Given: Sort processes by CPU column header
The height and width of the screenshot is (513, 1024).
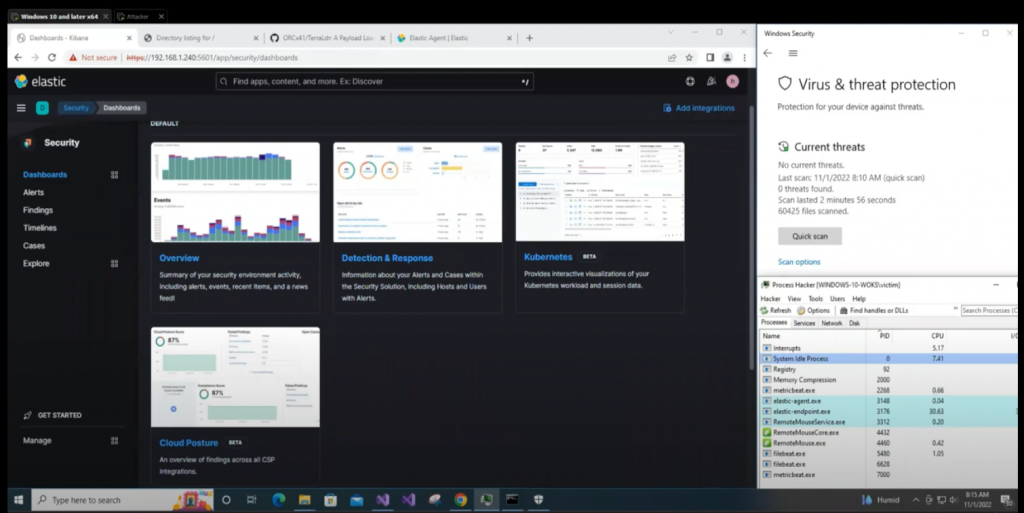Looking at the screenshot, I should pos(937,335).
